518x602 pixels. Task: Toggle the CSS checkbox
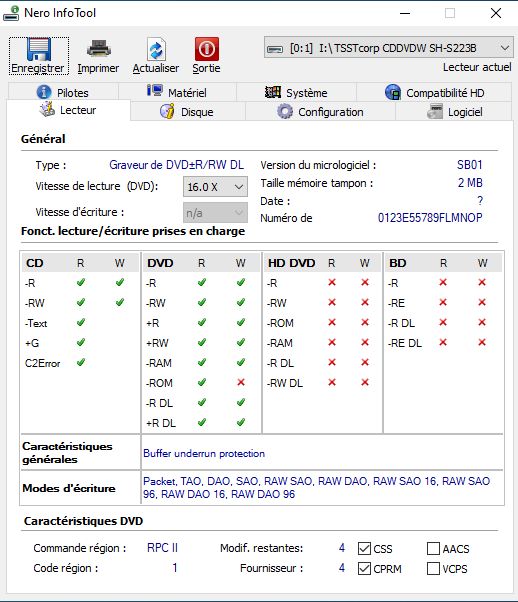point(364,548)
